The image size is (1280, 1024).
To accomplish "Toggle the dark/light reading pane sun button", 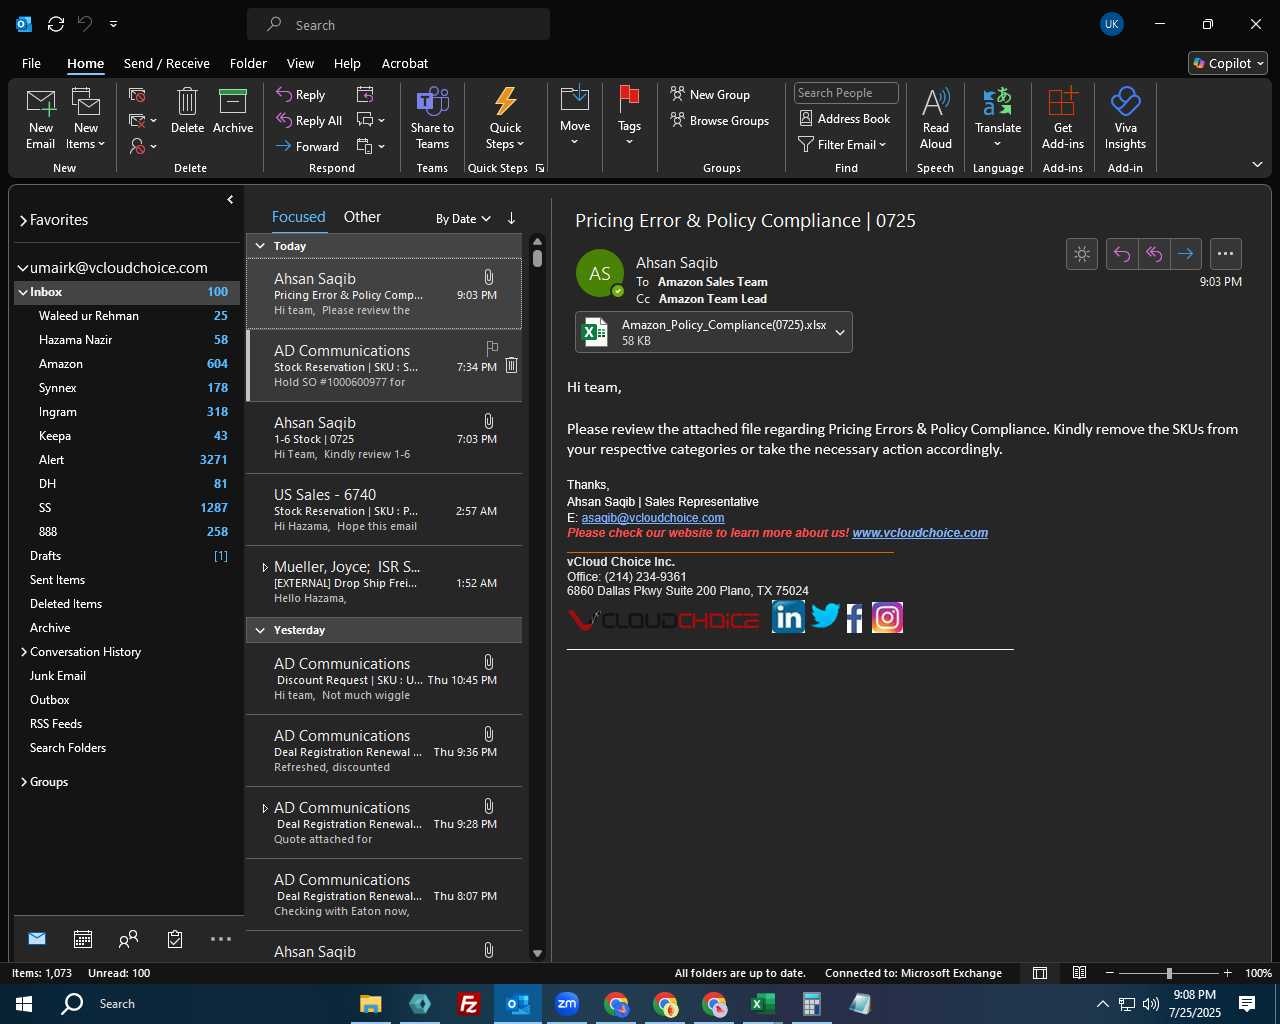I will click(x=1082, y=254).
